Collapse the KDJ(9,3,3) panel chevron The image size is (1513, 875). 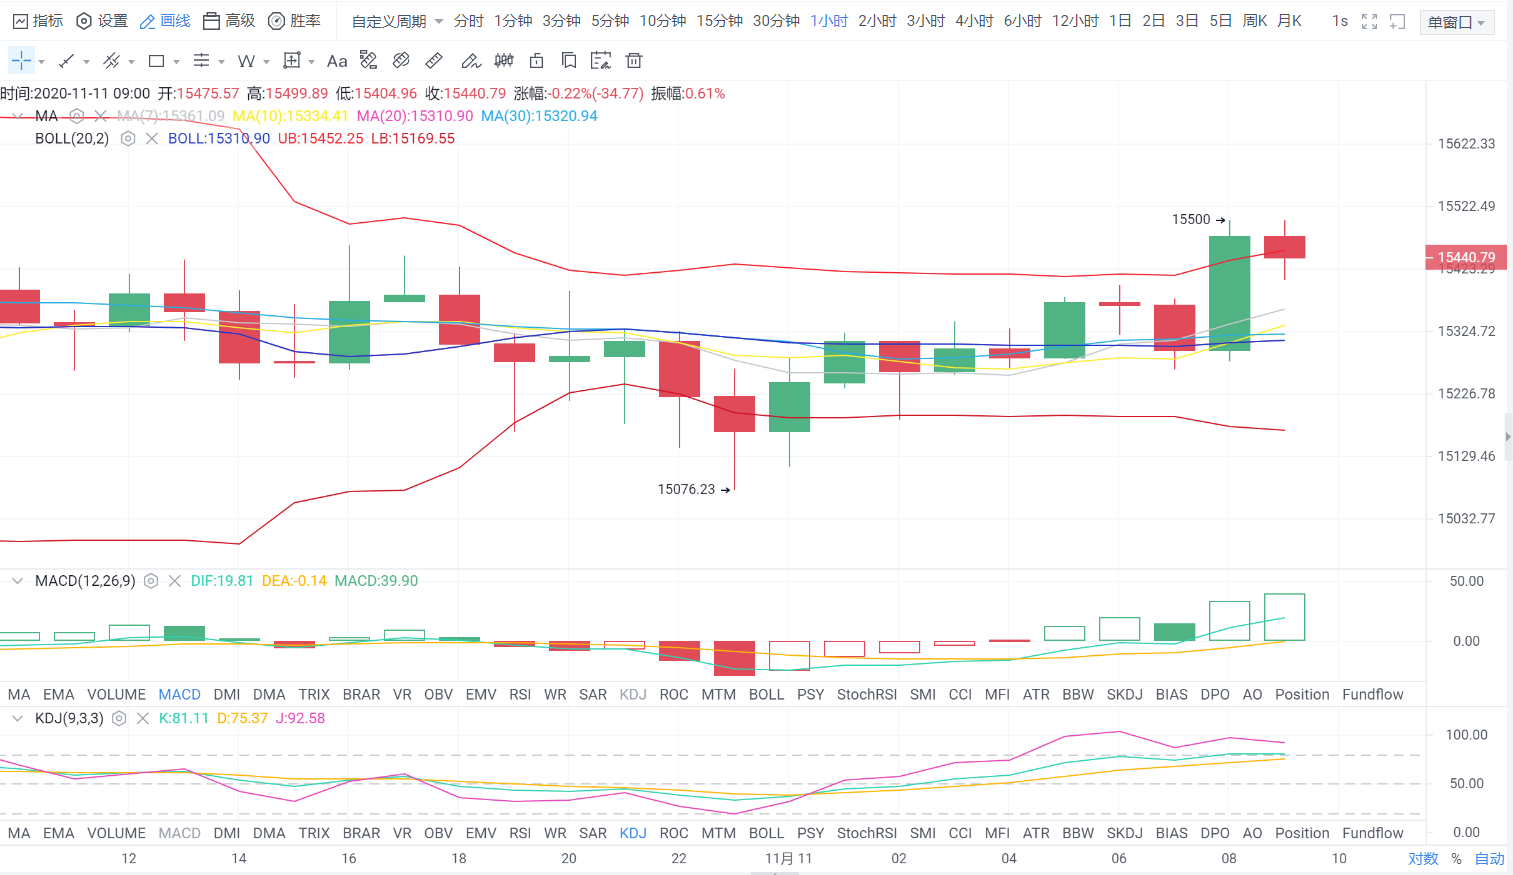[17, 718]
